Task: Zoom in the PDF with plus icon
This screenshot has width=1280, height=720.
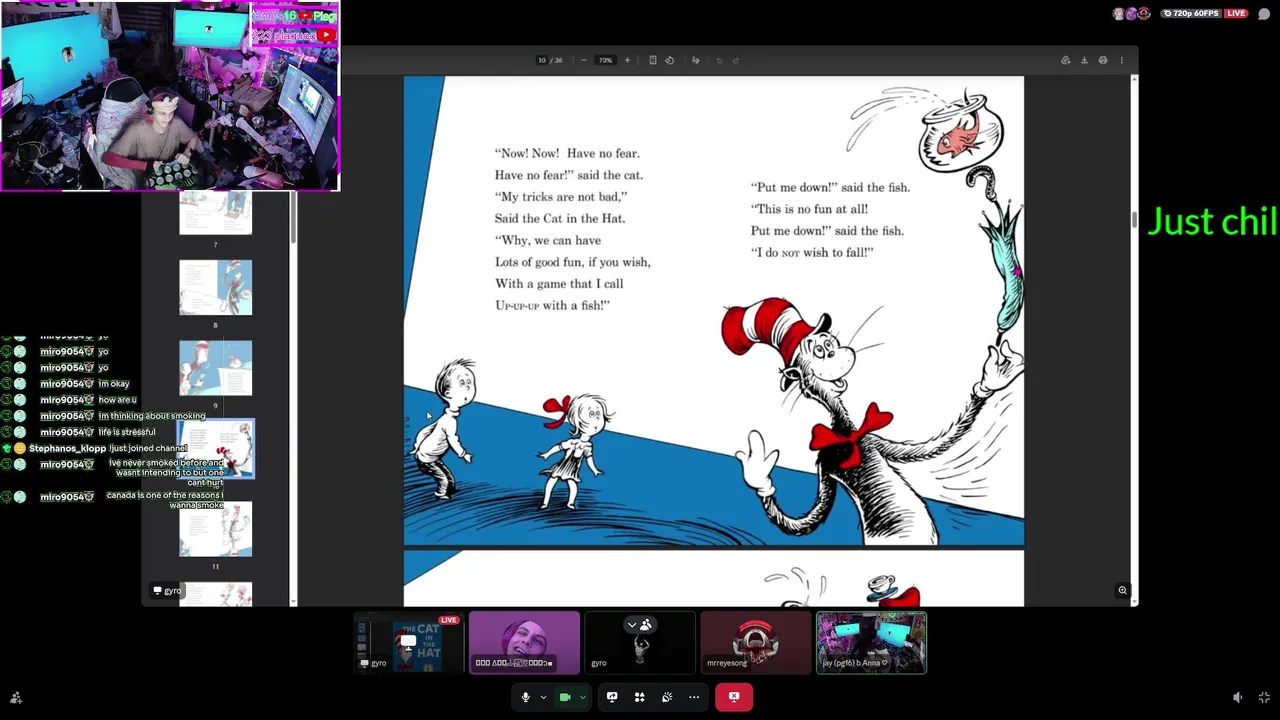Action: [x=627, y=60]
